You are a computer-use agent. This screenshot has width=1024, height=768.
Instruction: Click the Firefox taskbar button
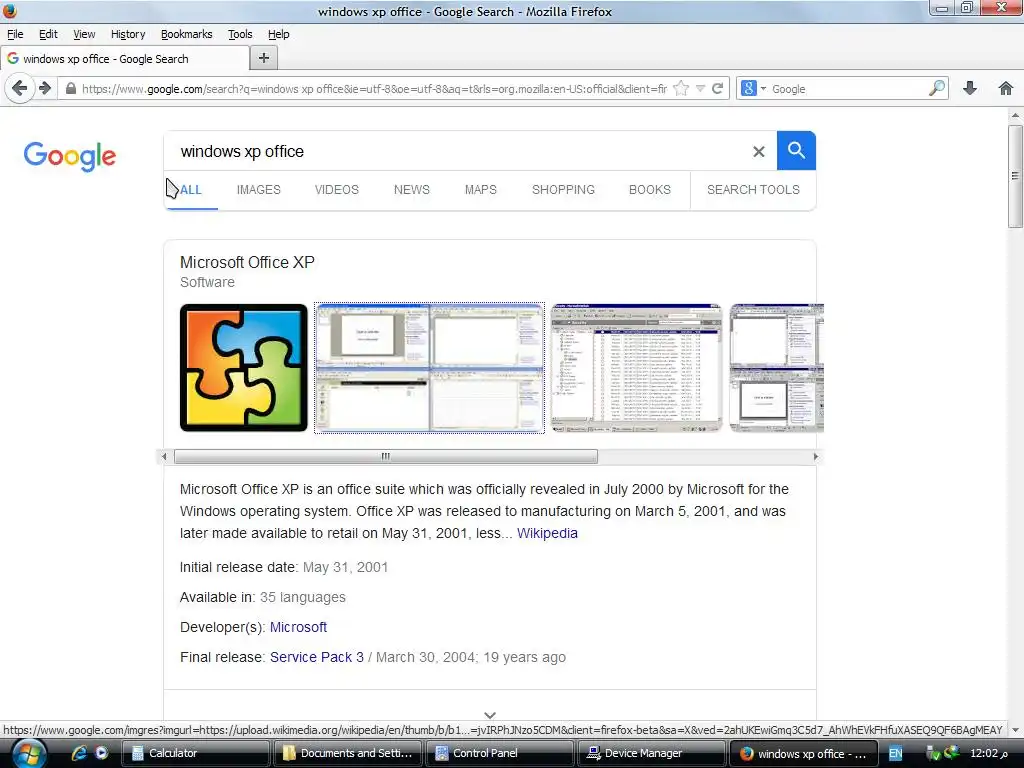click(x=803, y=753)
